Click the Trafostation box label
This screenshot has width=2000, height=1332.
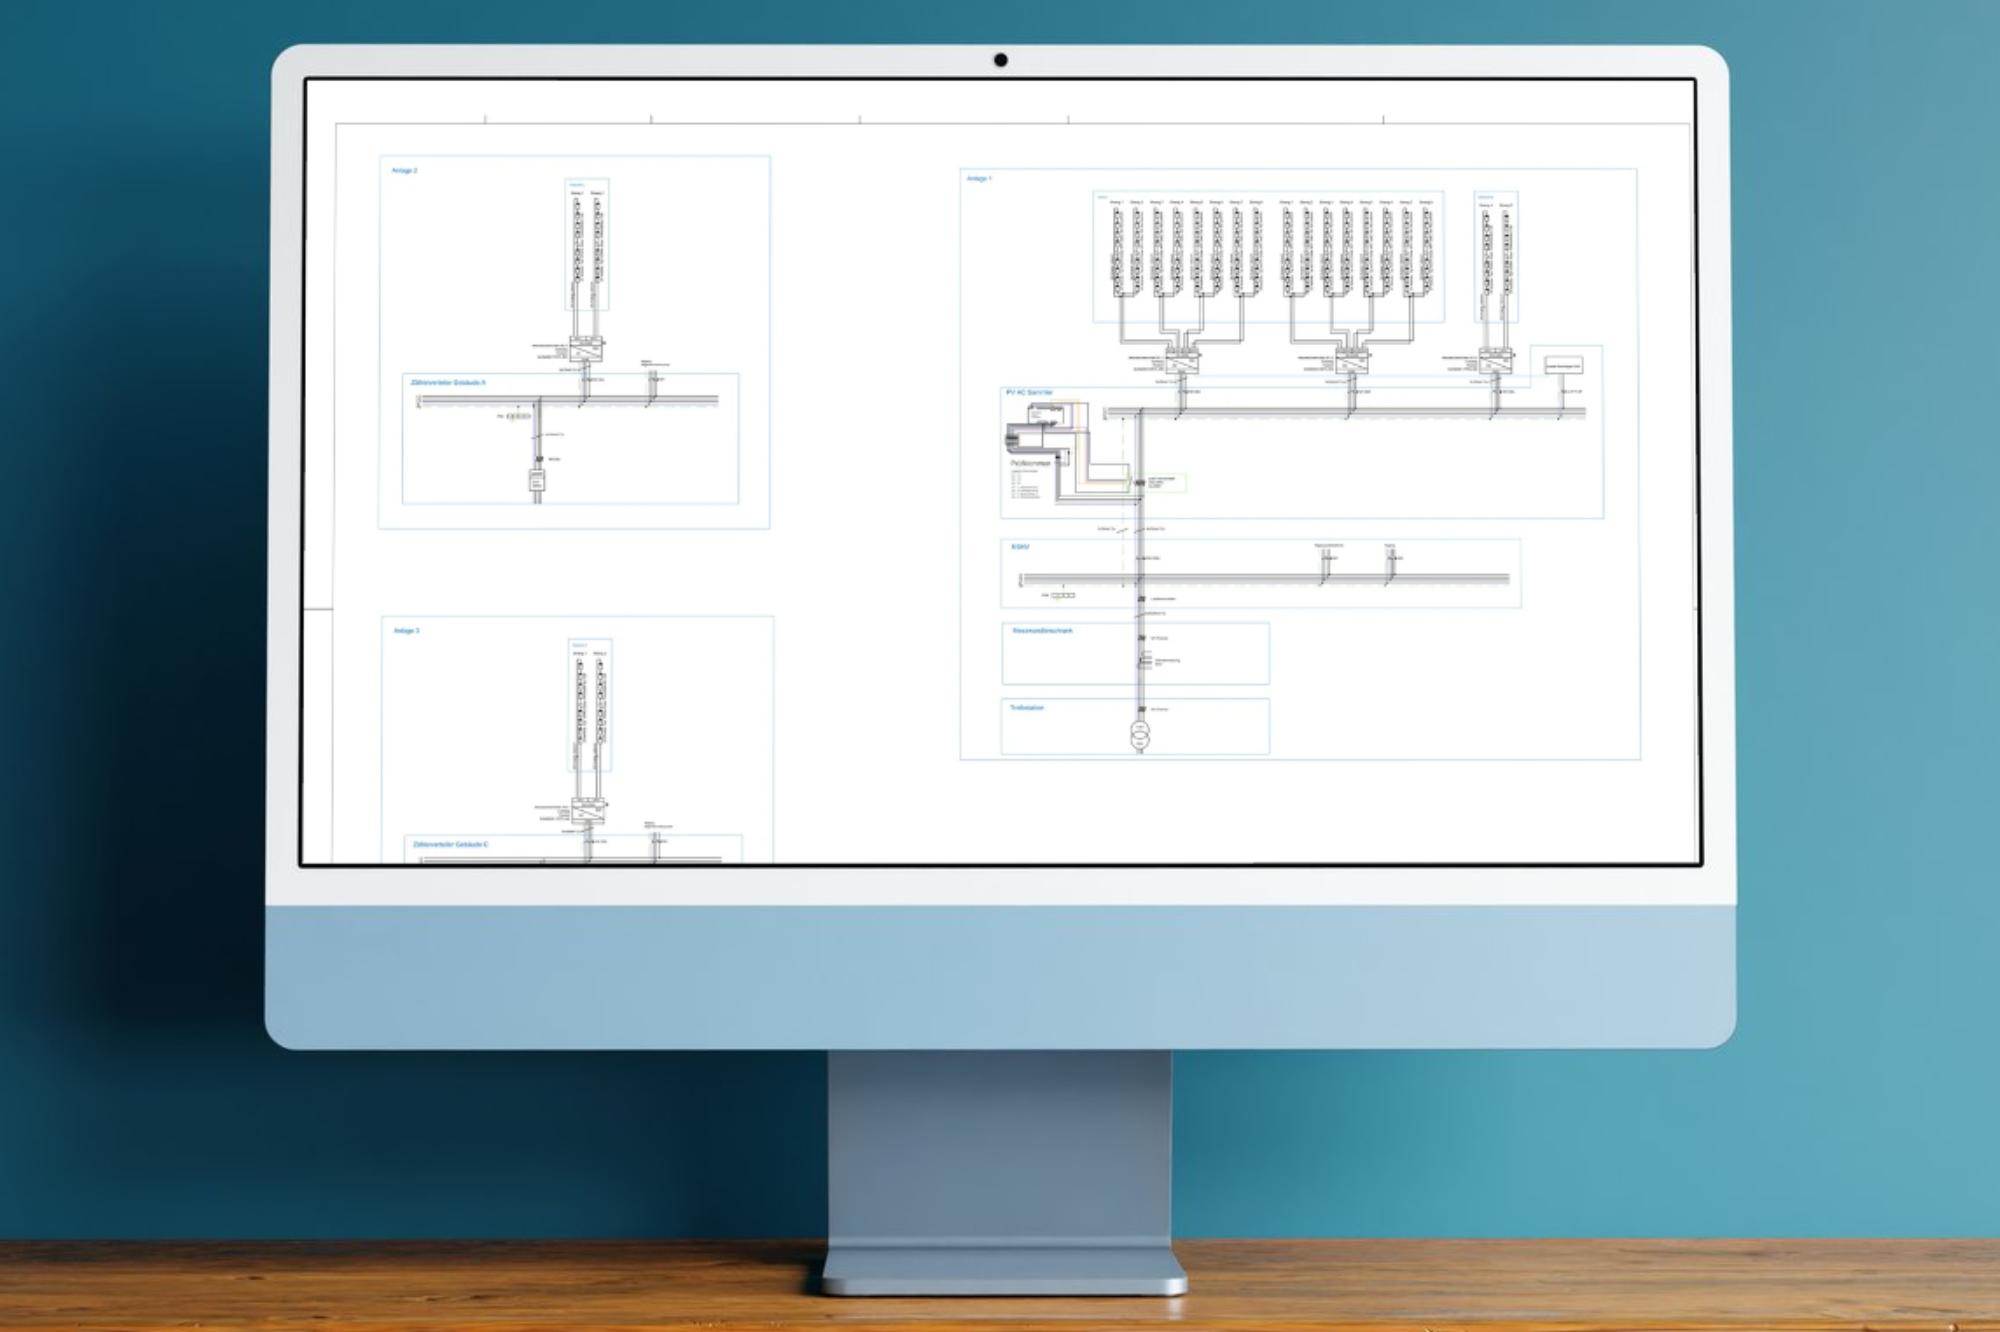pyautogui.click(x=1027, y=708)
